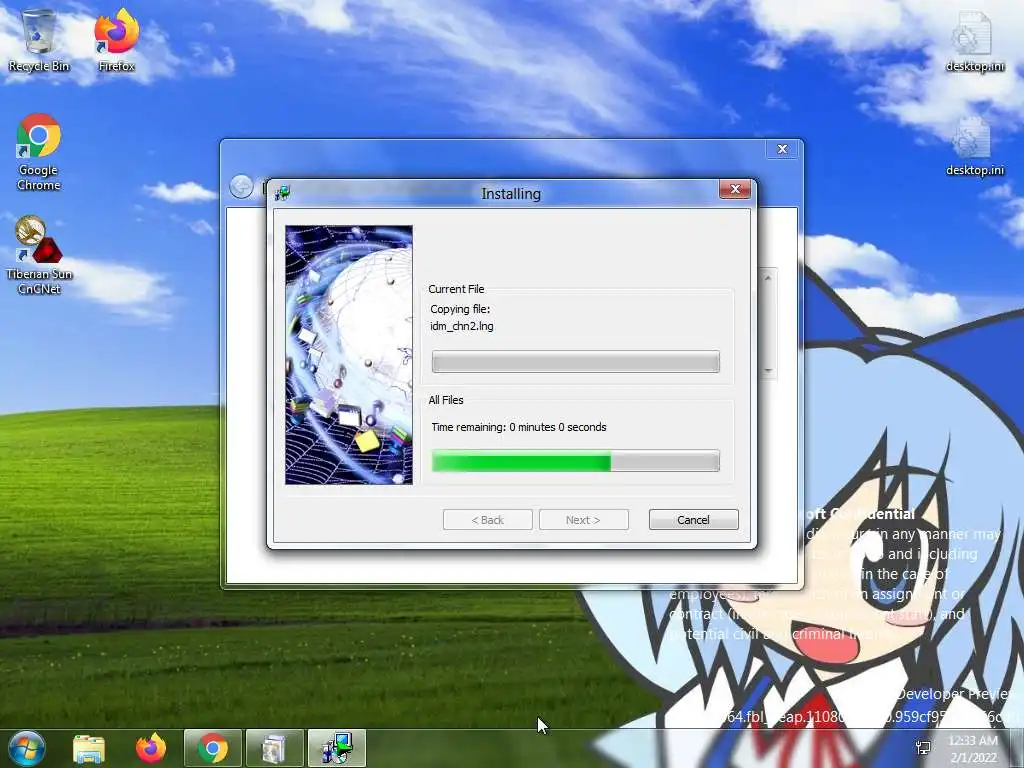Switch to the IDM installer taskbar item
1024x768 pixels.
(337, 748)
